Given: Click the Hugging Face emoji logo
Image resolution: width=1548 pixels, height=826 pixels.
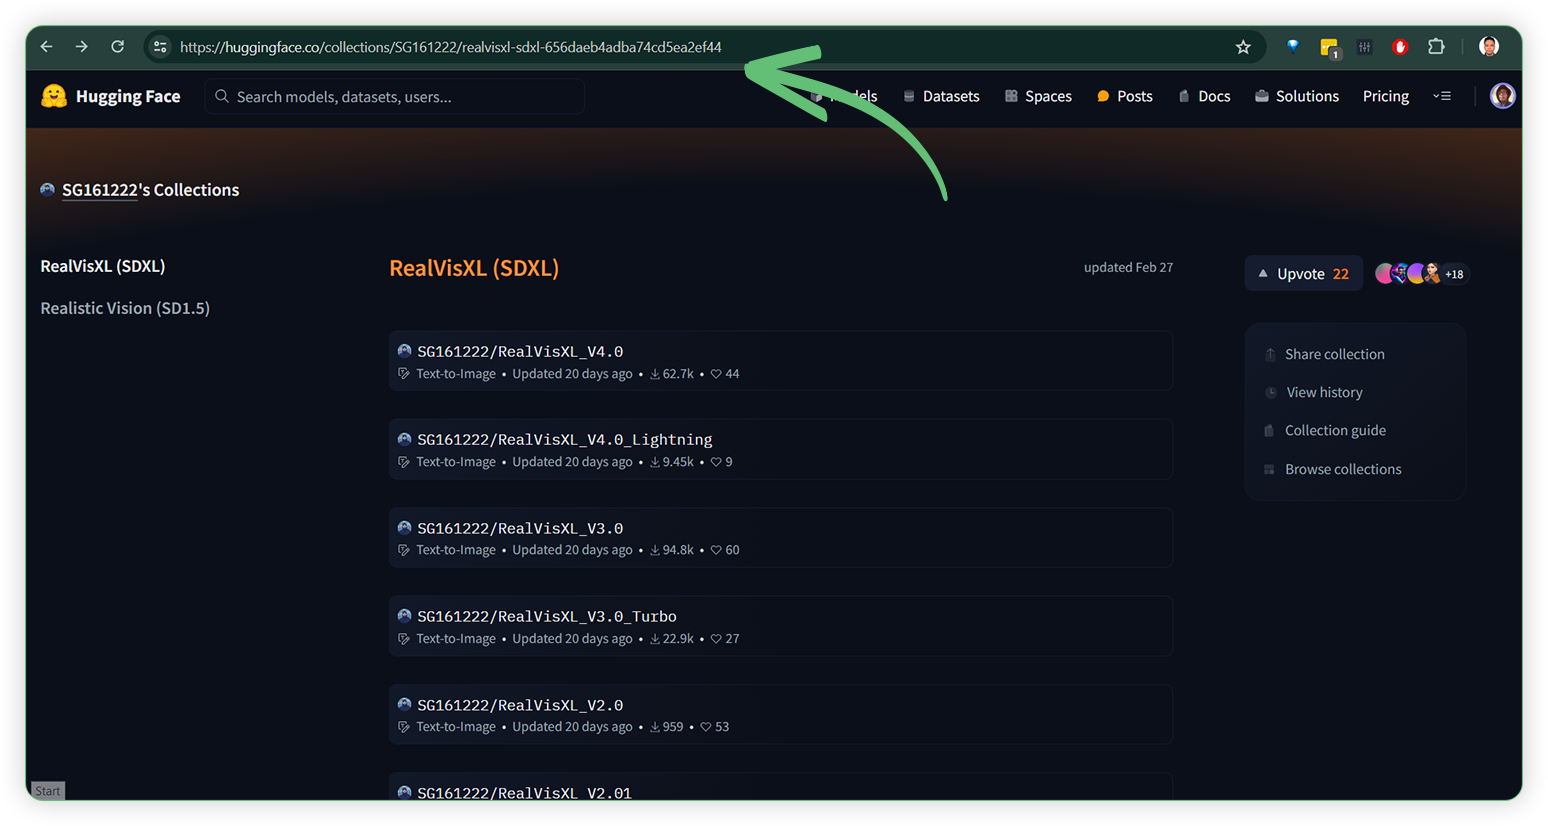Looking at the screenshot, I should click(x=54, y=96).
